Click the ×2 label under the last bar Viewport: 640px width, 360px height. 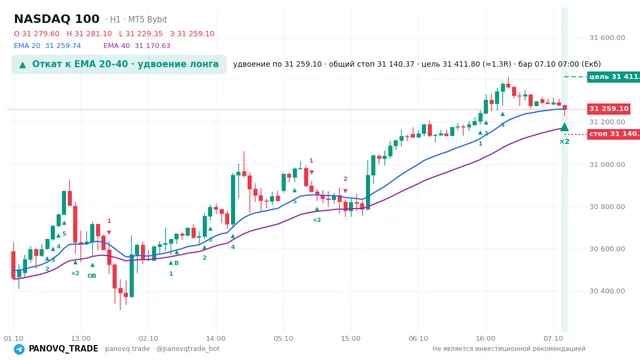coord(564,142)
